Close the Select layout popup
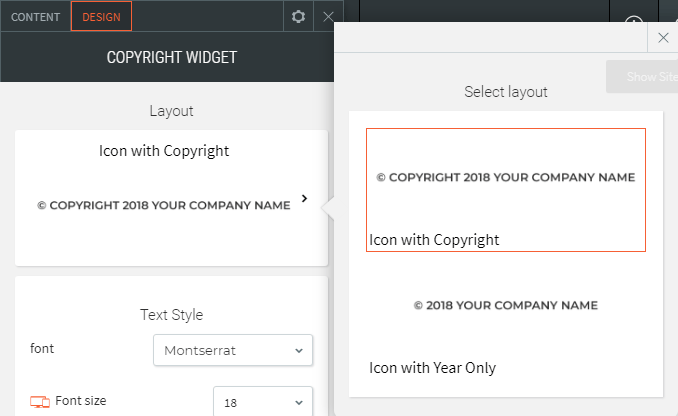 click(663, 38)
